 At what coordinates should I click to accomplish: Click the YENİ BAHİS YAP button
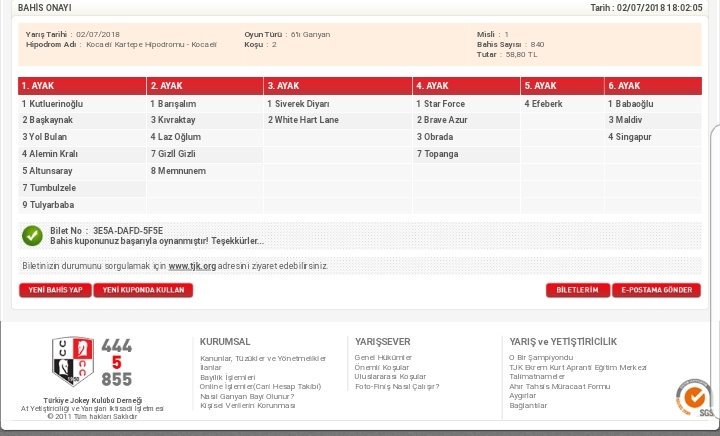pos(55,290)
